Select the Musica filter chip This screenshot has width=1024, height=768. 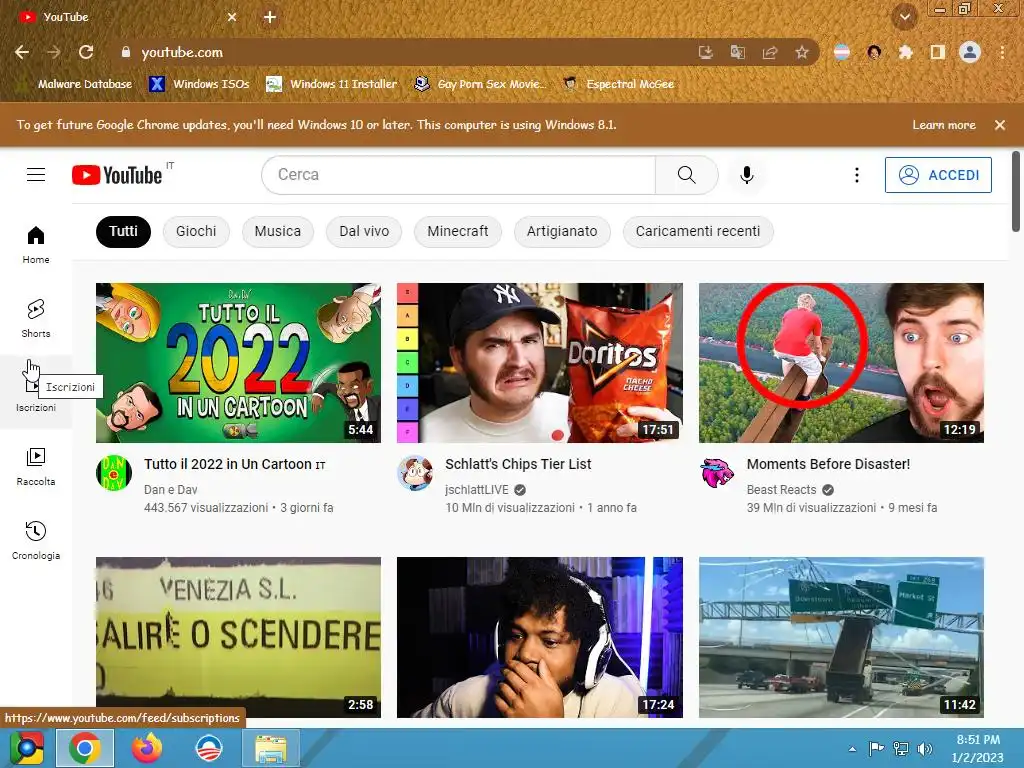278,231
